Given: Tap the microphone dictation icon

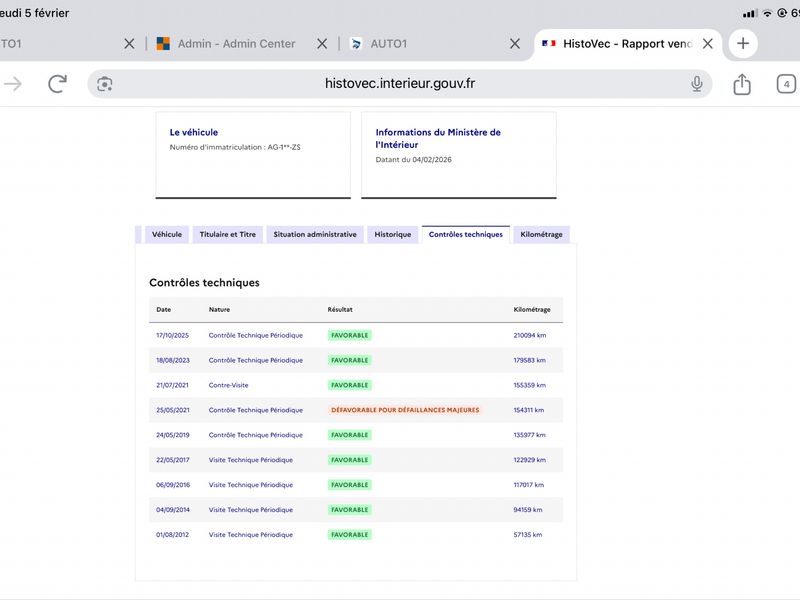Looking at the screenshot, I should 697,84.
